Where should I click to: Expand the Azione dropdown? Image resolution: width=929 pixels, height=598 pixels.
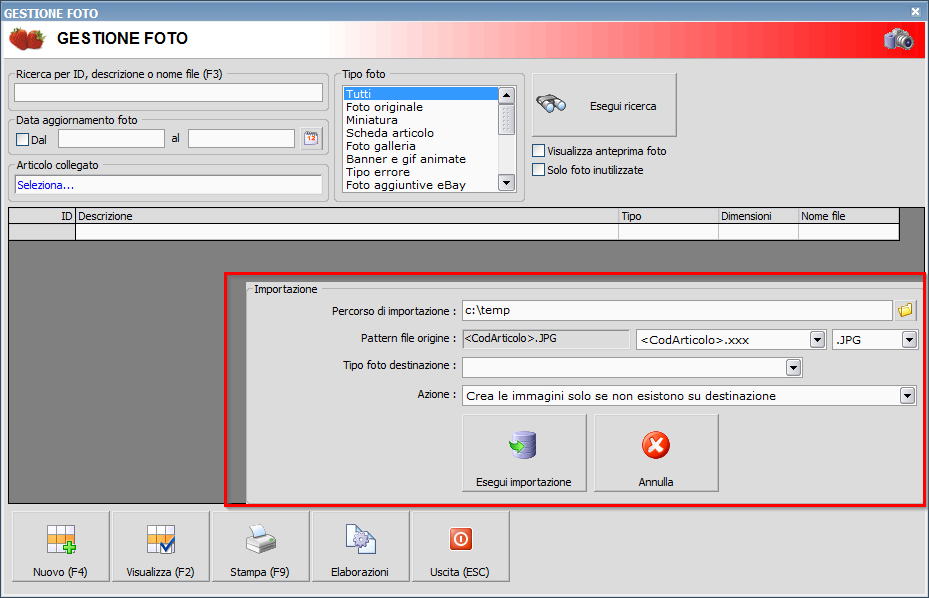[907, 395]
